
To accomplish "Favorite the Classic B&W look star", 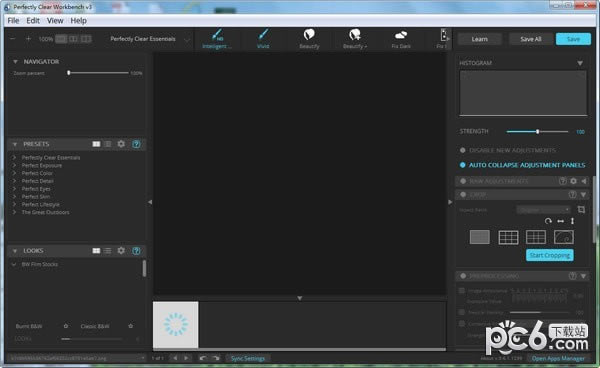I will pyautogui.click(x=130, y=326).
